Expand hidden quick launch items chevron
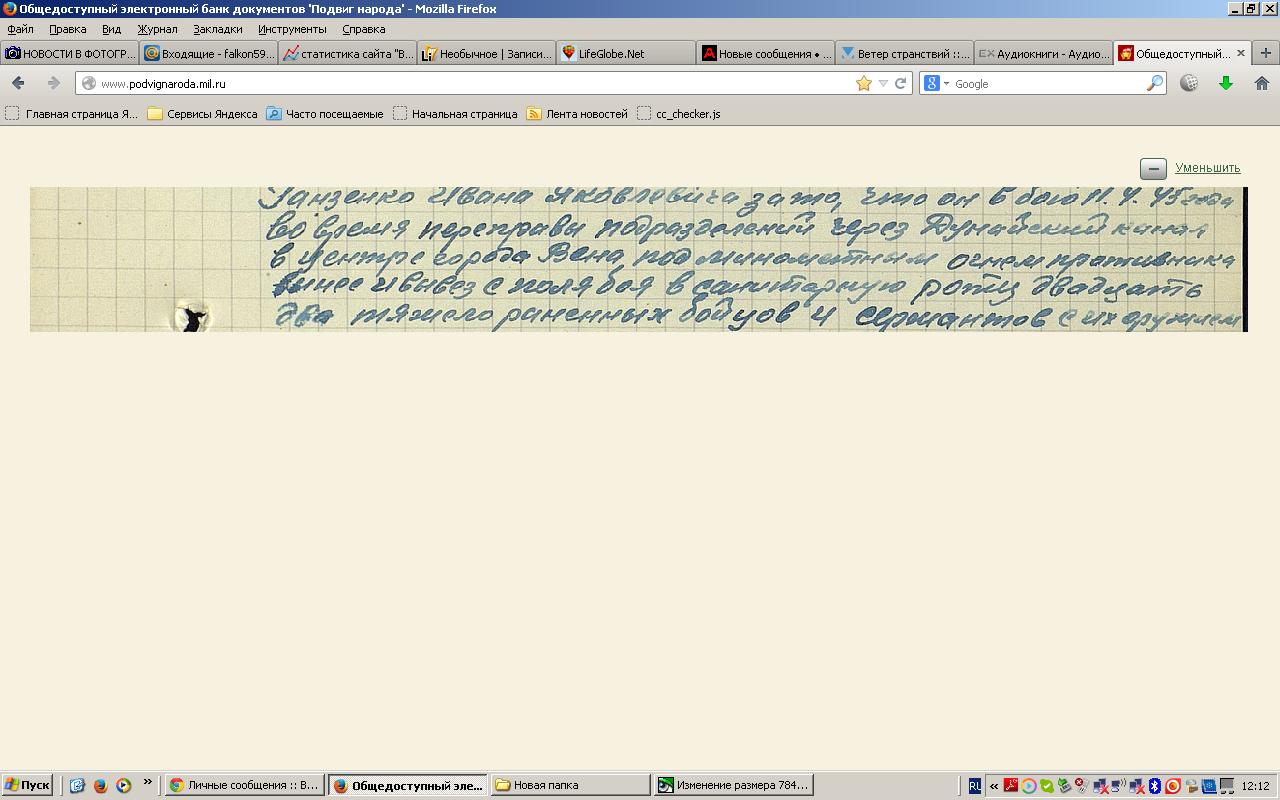 tap(148, 783)
